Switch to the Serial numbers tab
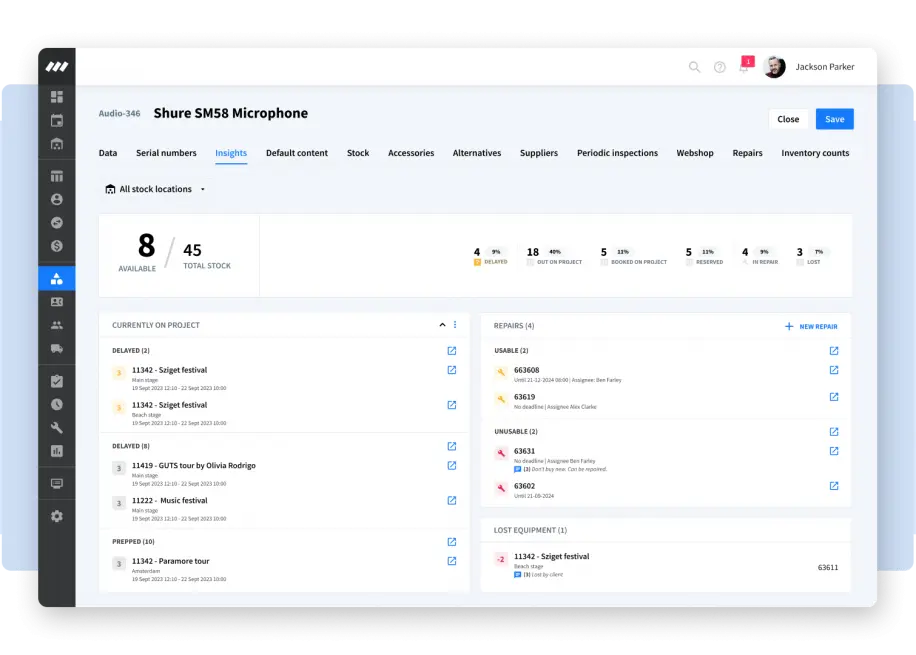Viewport: 916px width, 655px height. [166, 153]
